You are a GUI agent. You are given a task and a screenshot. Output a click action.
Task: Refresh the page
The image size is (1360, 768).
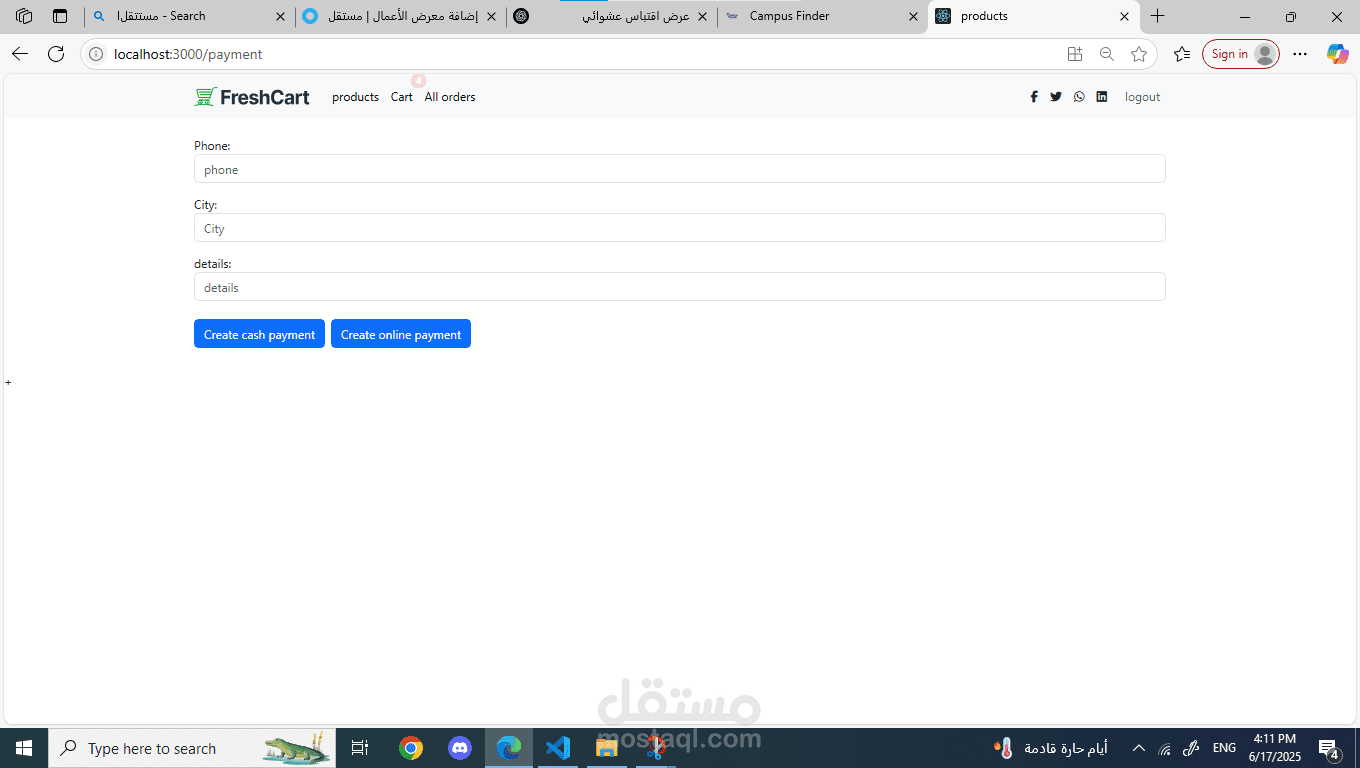click(56, 54)
